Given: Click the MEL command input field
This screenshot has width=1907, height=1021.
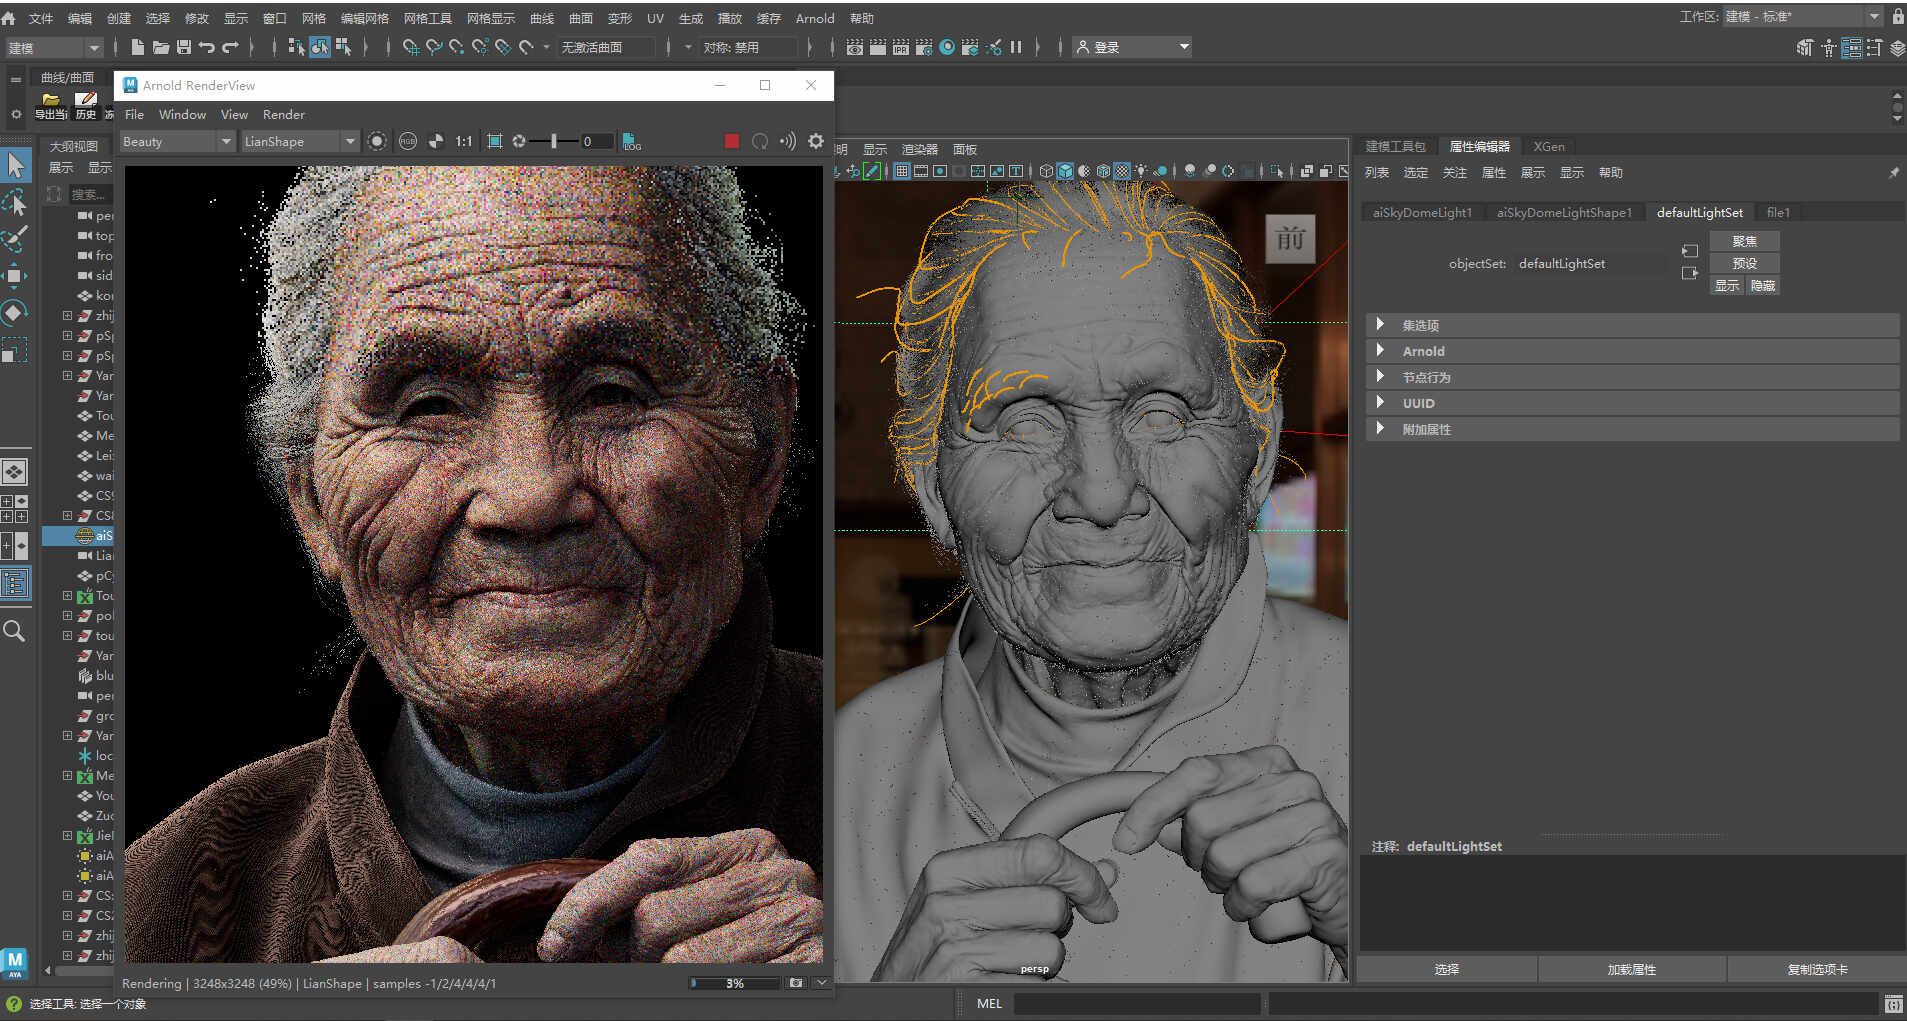Looking at the screenshot, I should [x=1136, y=1003].
